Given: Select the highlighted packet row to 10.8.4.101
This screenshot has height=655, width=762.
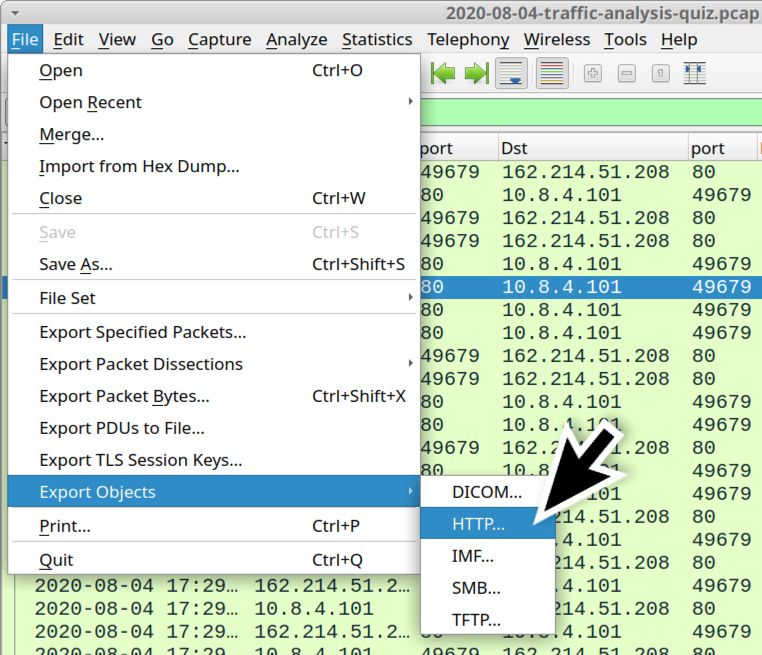Looking at the screenshot, I should pyautogui.click(x=591, y=287).
